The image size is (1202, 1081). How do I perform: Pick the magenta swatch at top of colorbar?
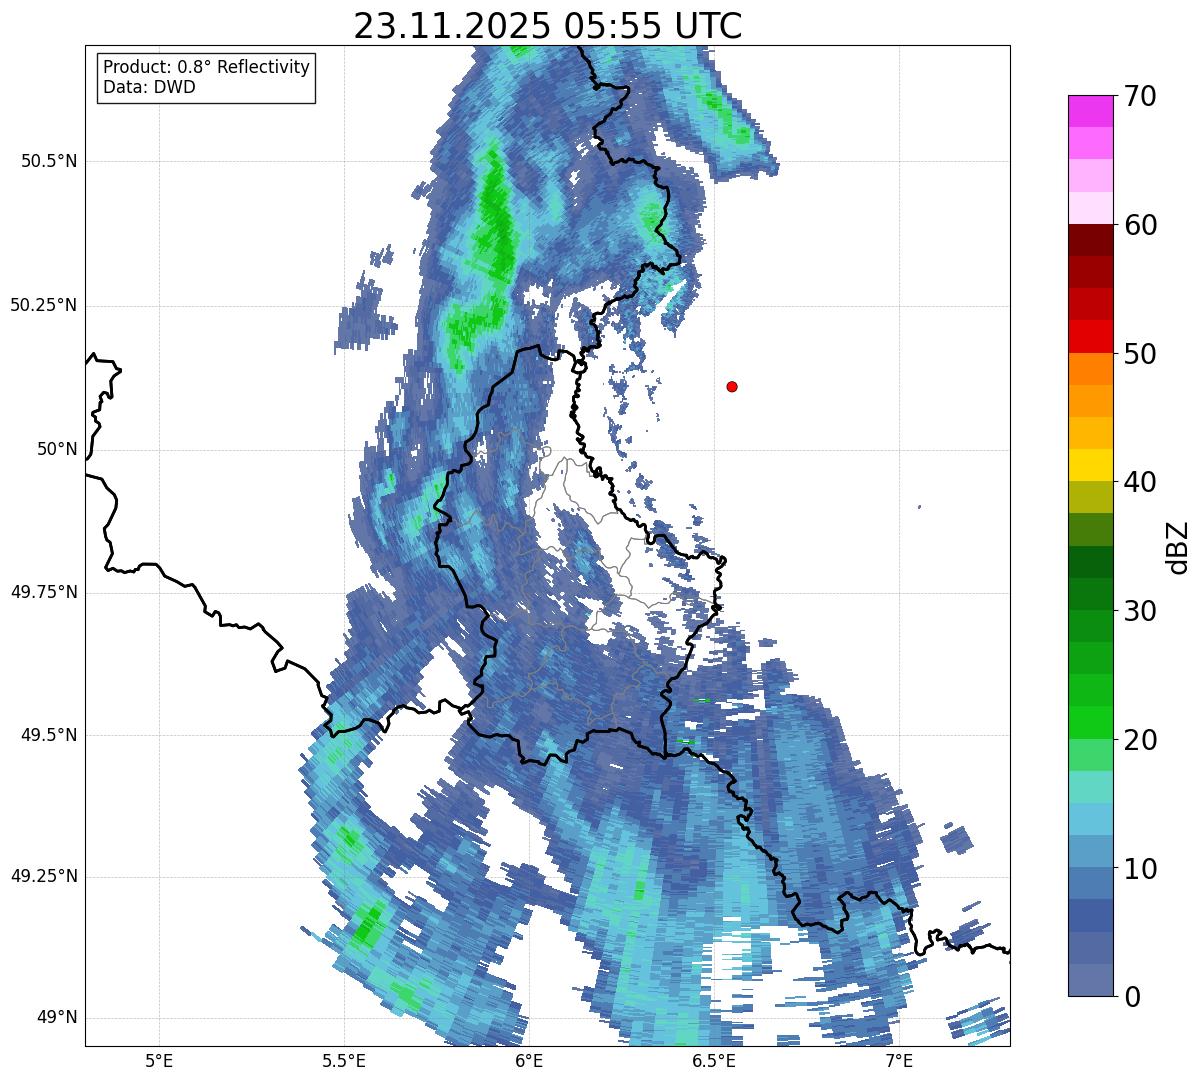click(x=1091, y=111)
